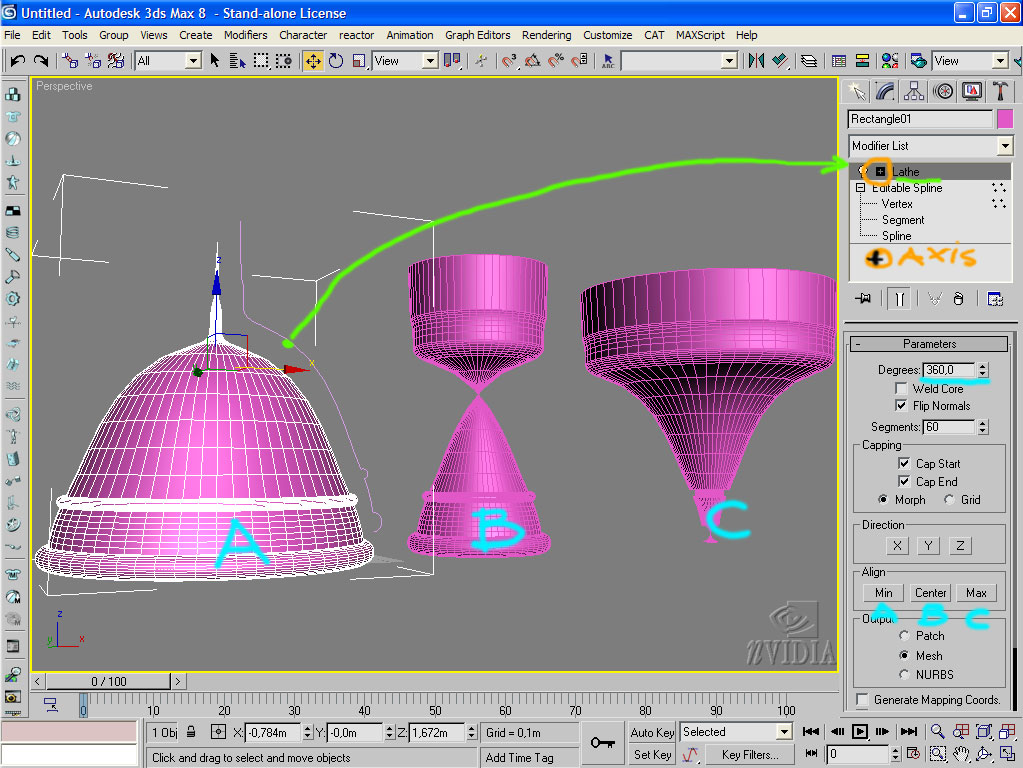Set lathe direction with Z button
This screenshot has width=1023, height=768.
(960, 545)
